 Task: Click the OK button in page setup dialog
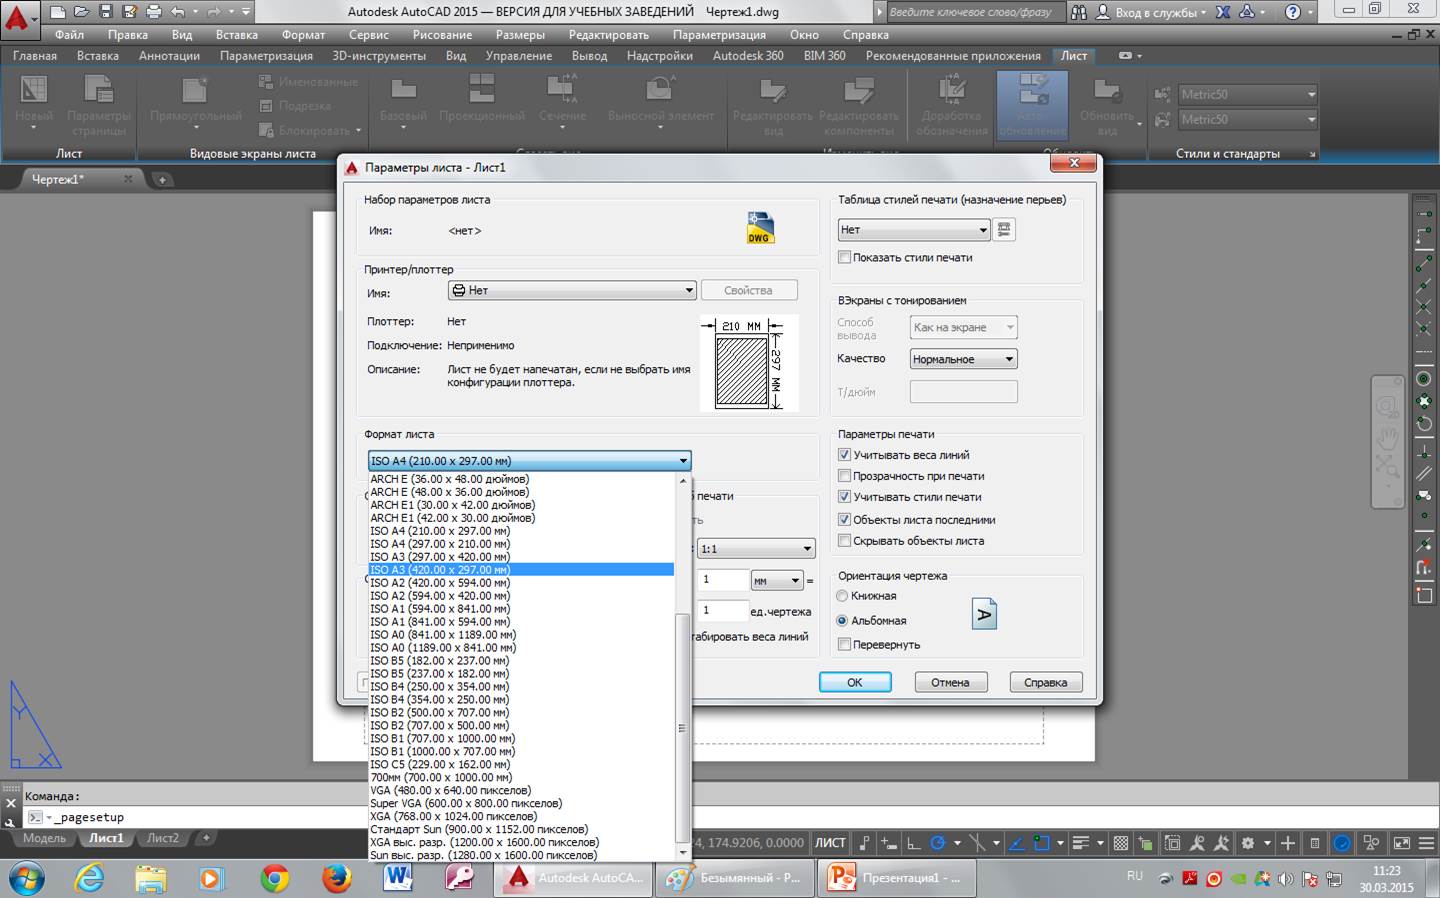[x=855, y=682]
